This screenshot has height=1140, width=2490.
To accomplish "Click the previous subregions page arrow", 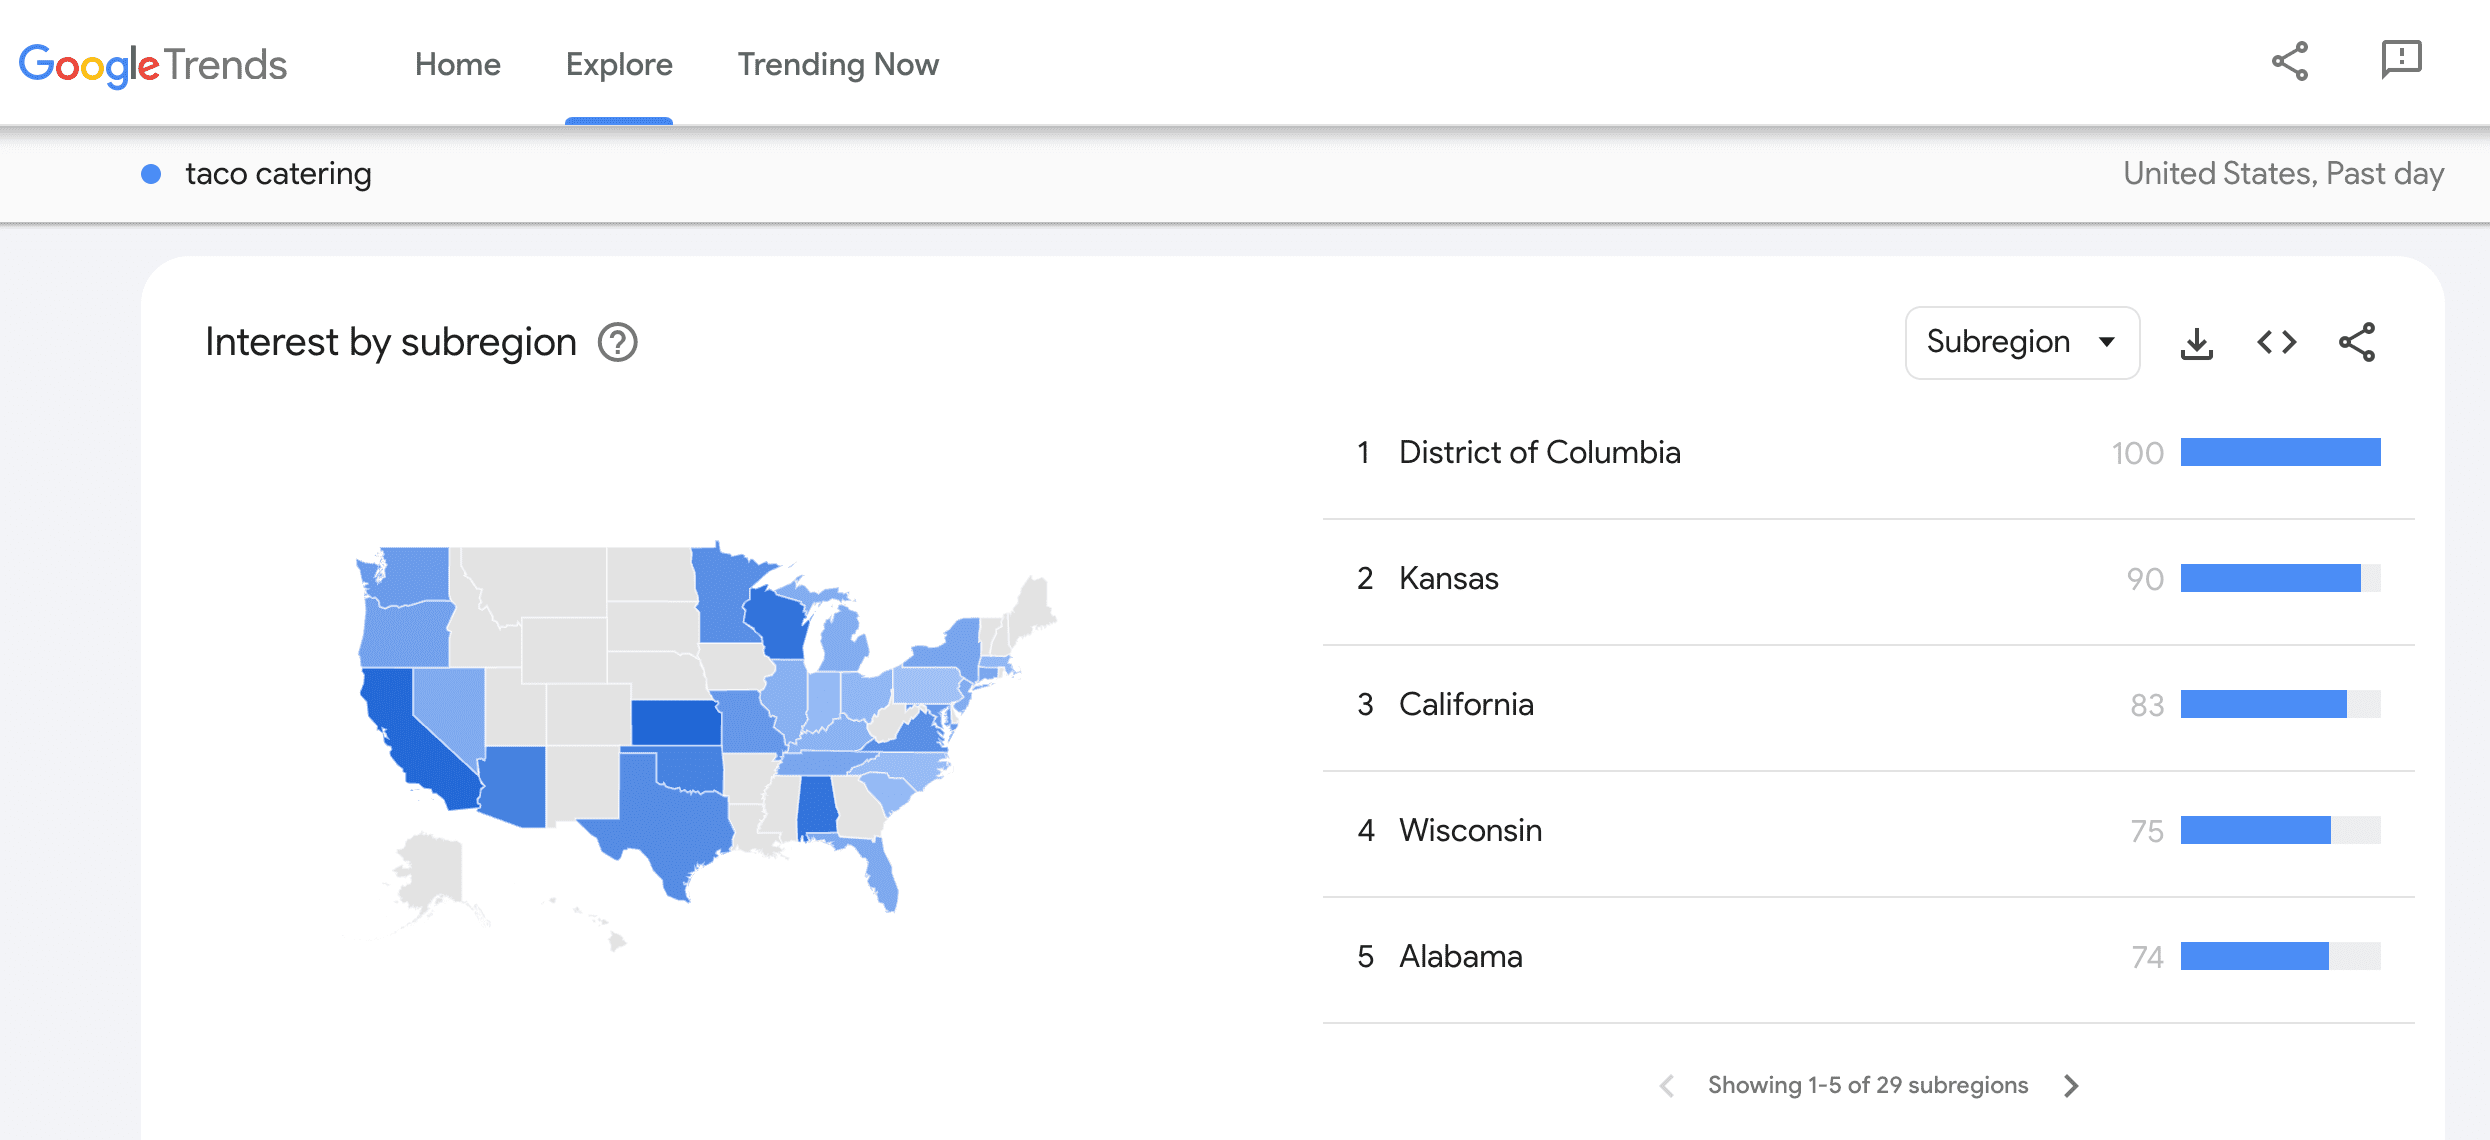I will [x=1666, y=1086].
